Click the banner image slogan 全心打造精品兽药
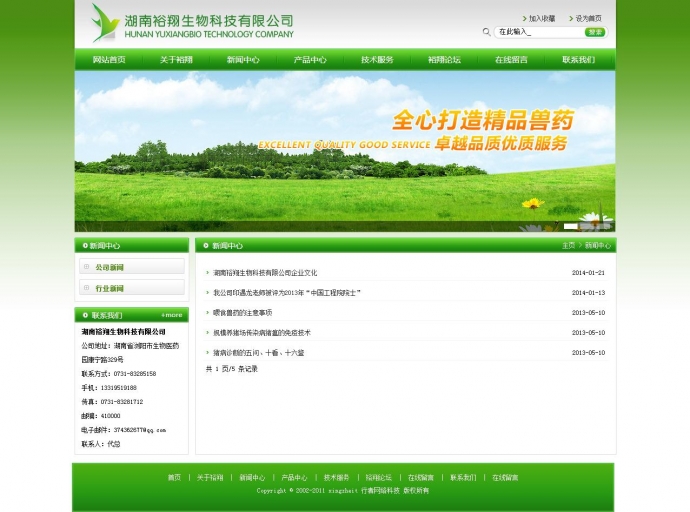 coord(483,120)
